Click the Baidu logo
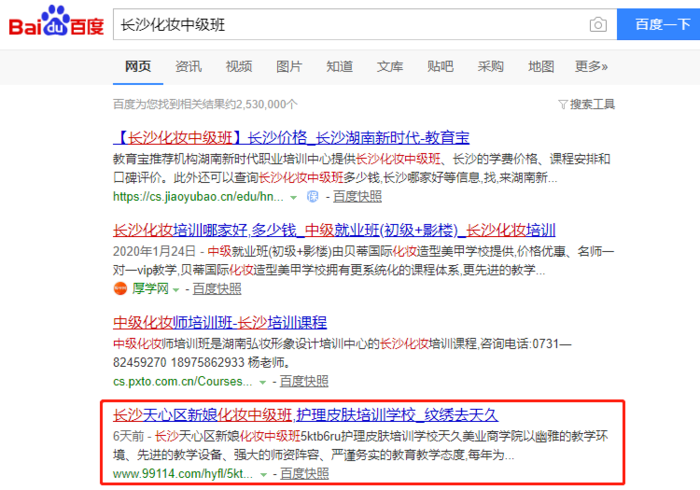 coord(56,21)
